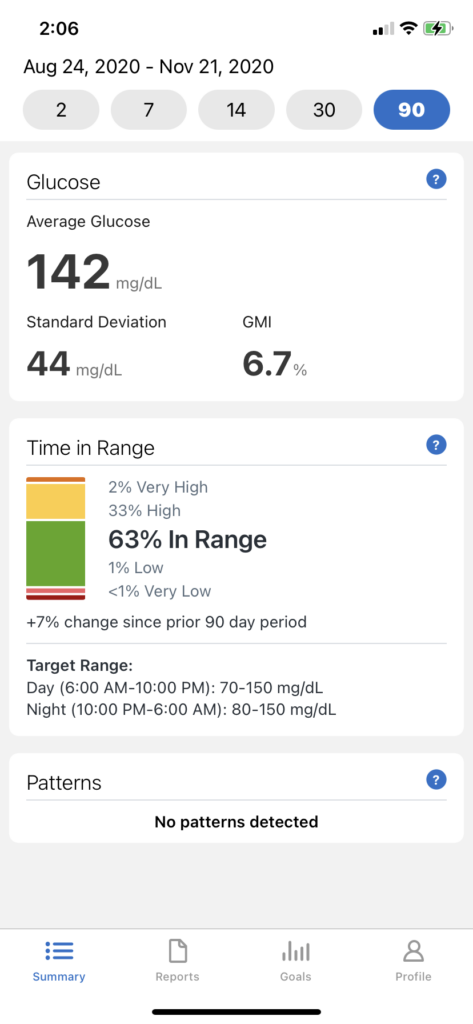Tap the green In Range bar segment
The height and width of the screenshot is (1024, 473).
56,553
